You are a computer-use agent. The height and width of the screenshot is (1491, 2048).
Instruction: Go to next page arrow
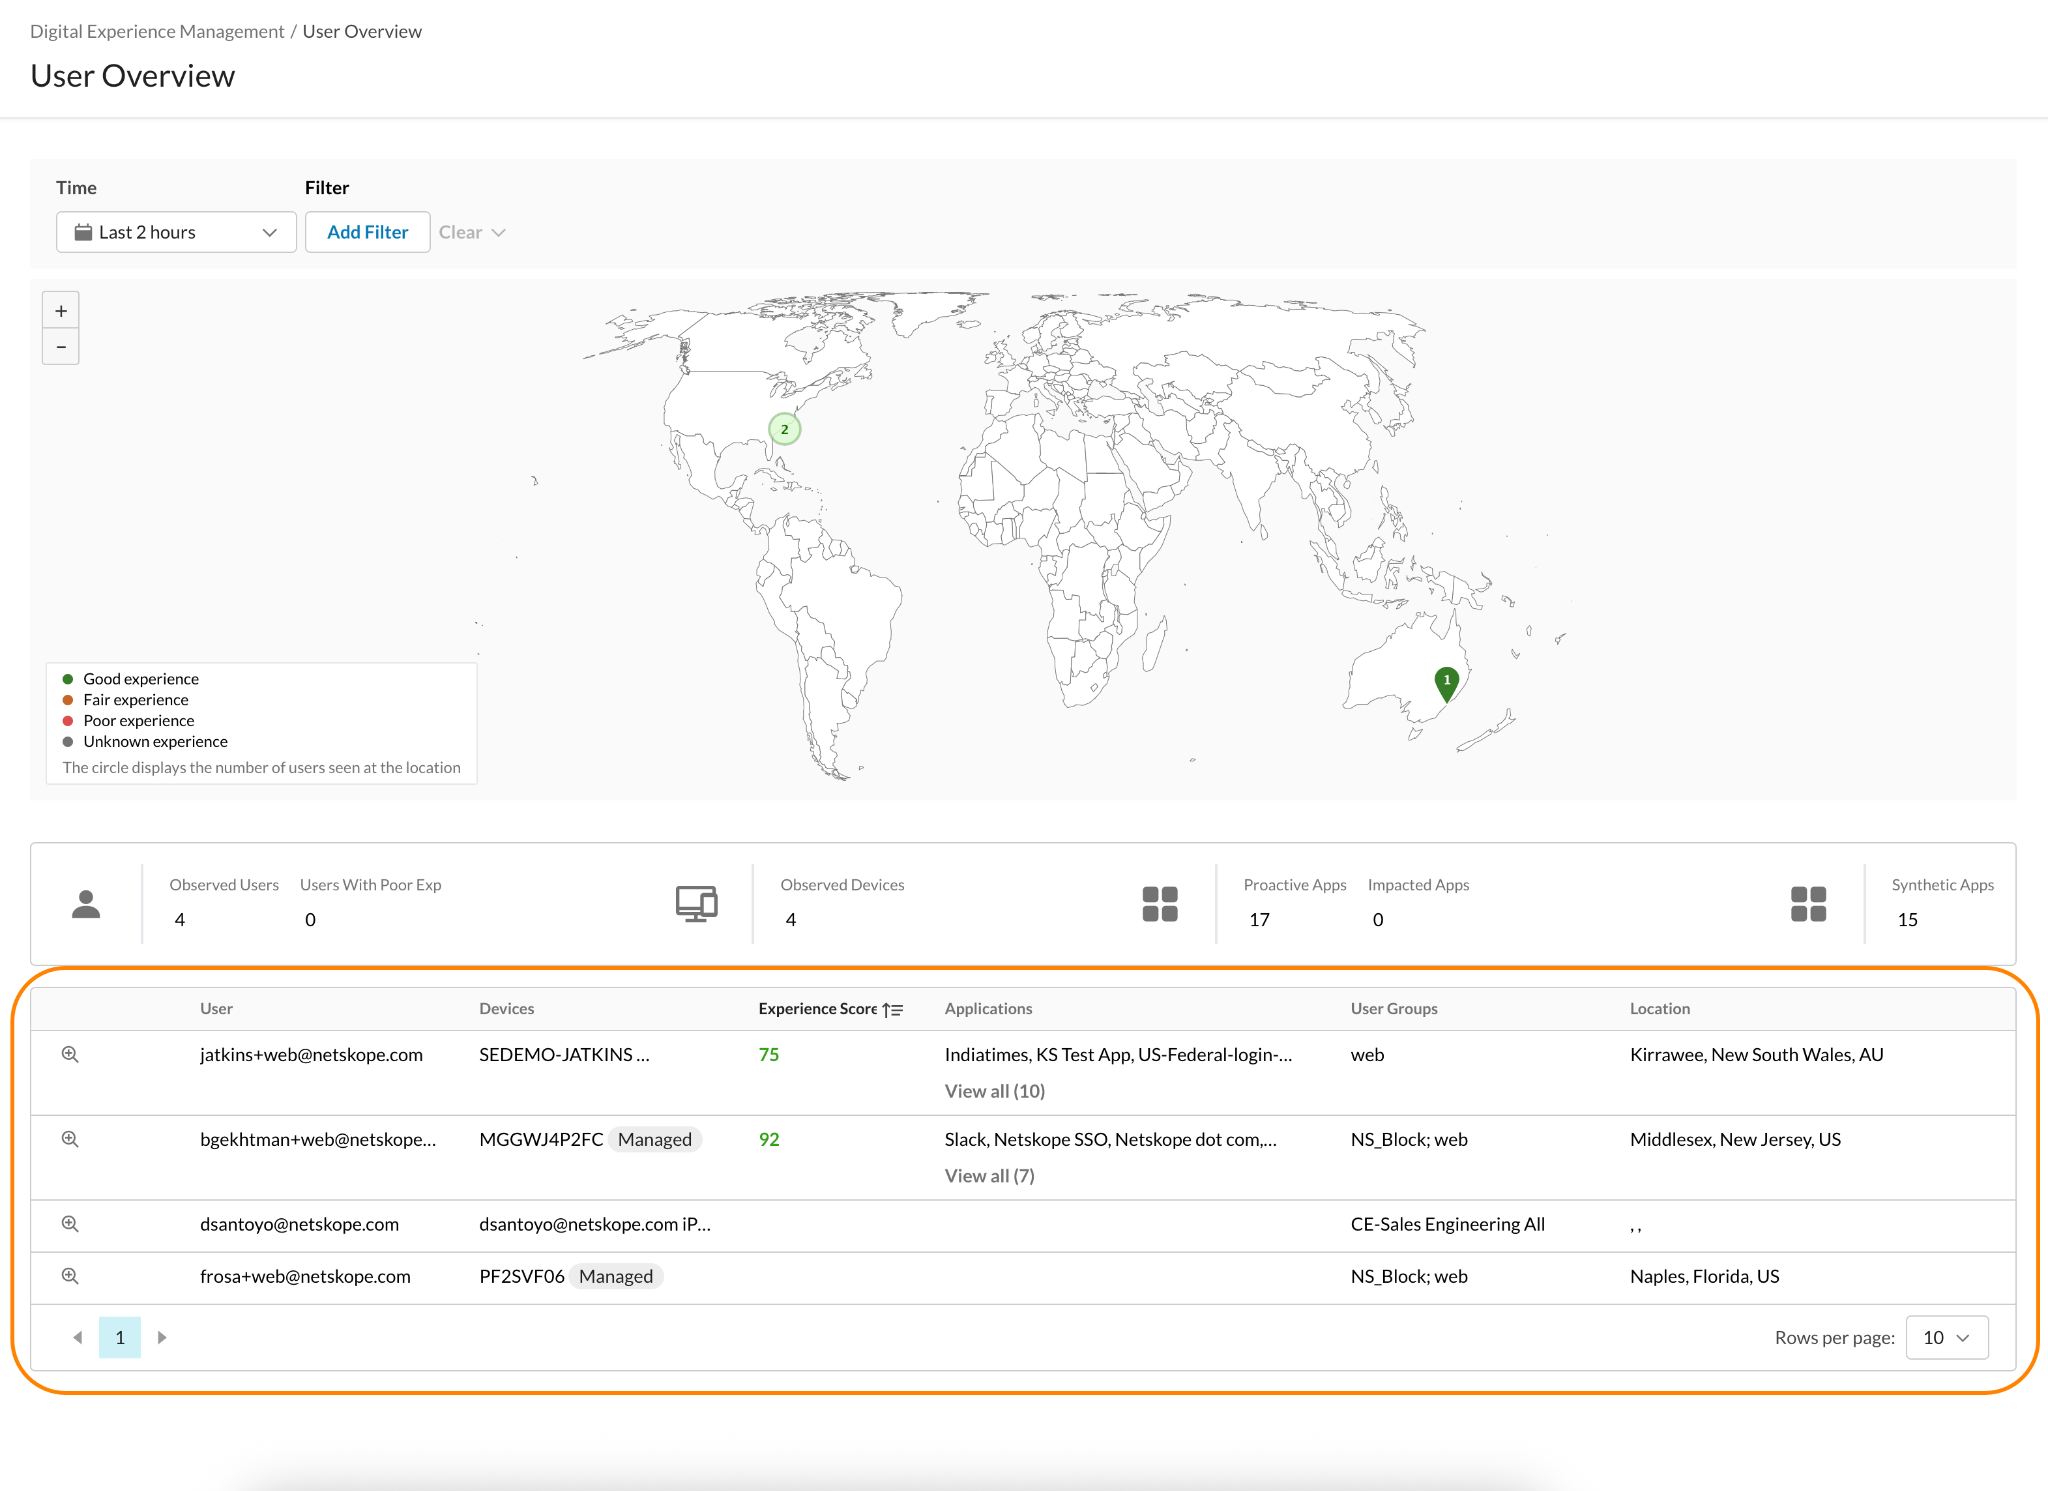click(162, 1338)
